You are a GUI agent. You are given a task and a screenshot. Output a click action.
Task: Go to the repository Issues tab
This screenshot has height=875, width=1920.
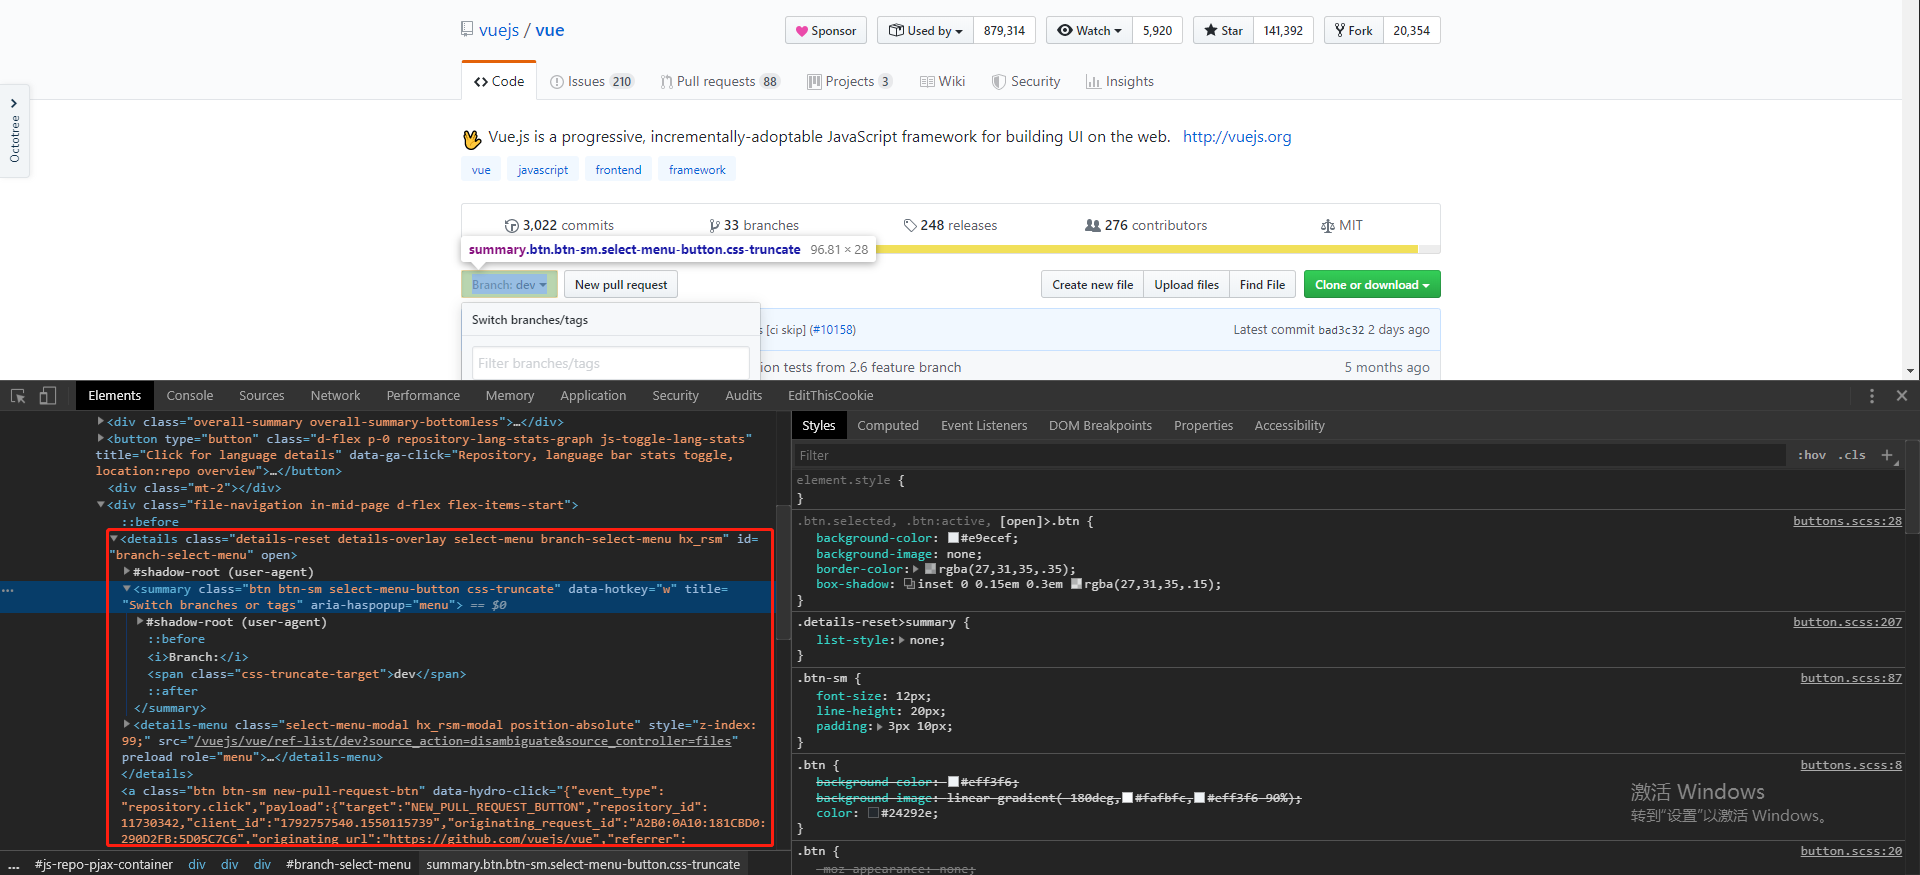pyautogui.click(x=591, y=81)
